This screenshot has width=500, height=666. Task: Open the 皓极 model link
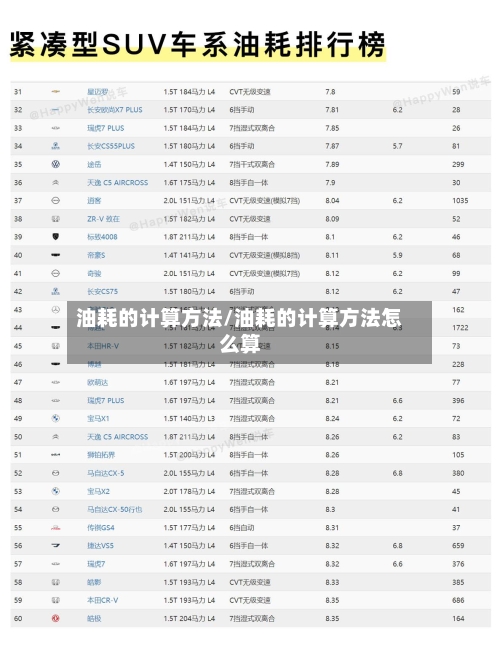[94, 618]
